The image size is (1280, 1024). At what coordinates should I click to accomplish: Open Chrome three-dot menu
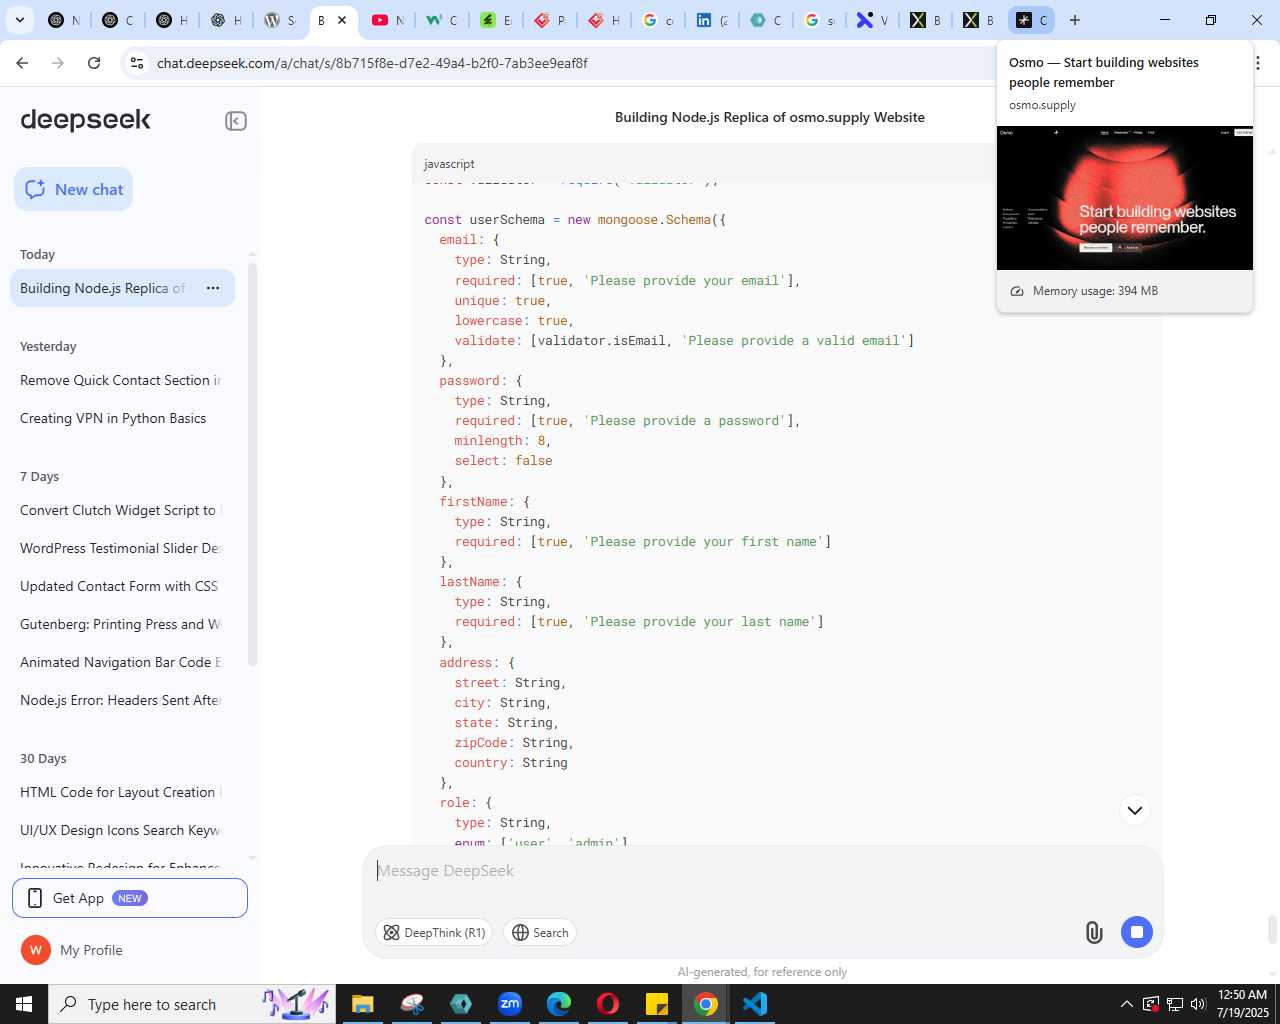tap(1257, 63)
